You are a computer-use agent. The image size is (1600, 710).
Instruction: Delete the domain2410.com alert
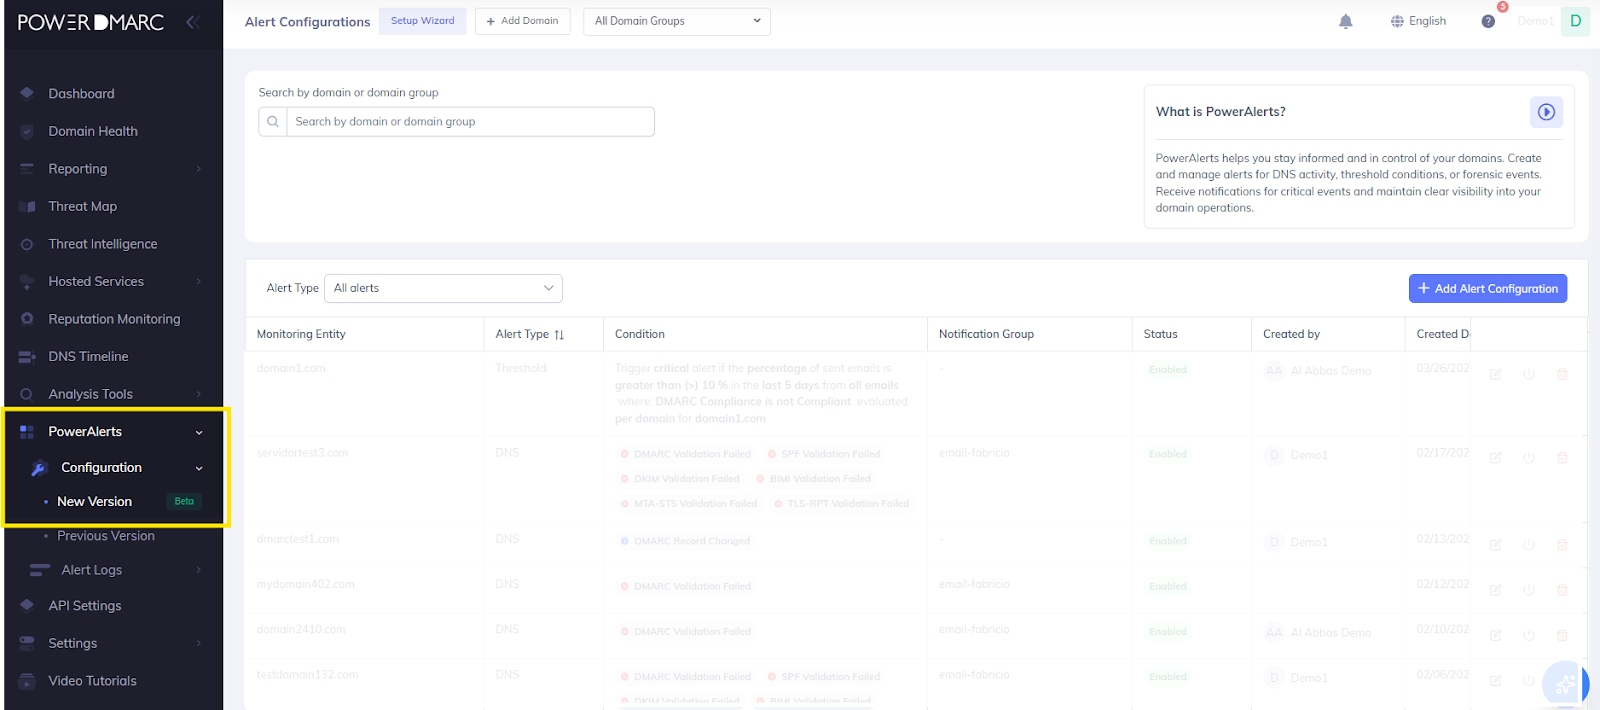(1562, 635)
